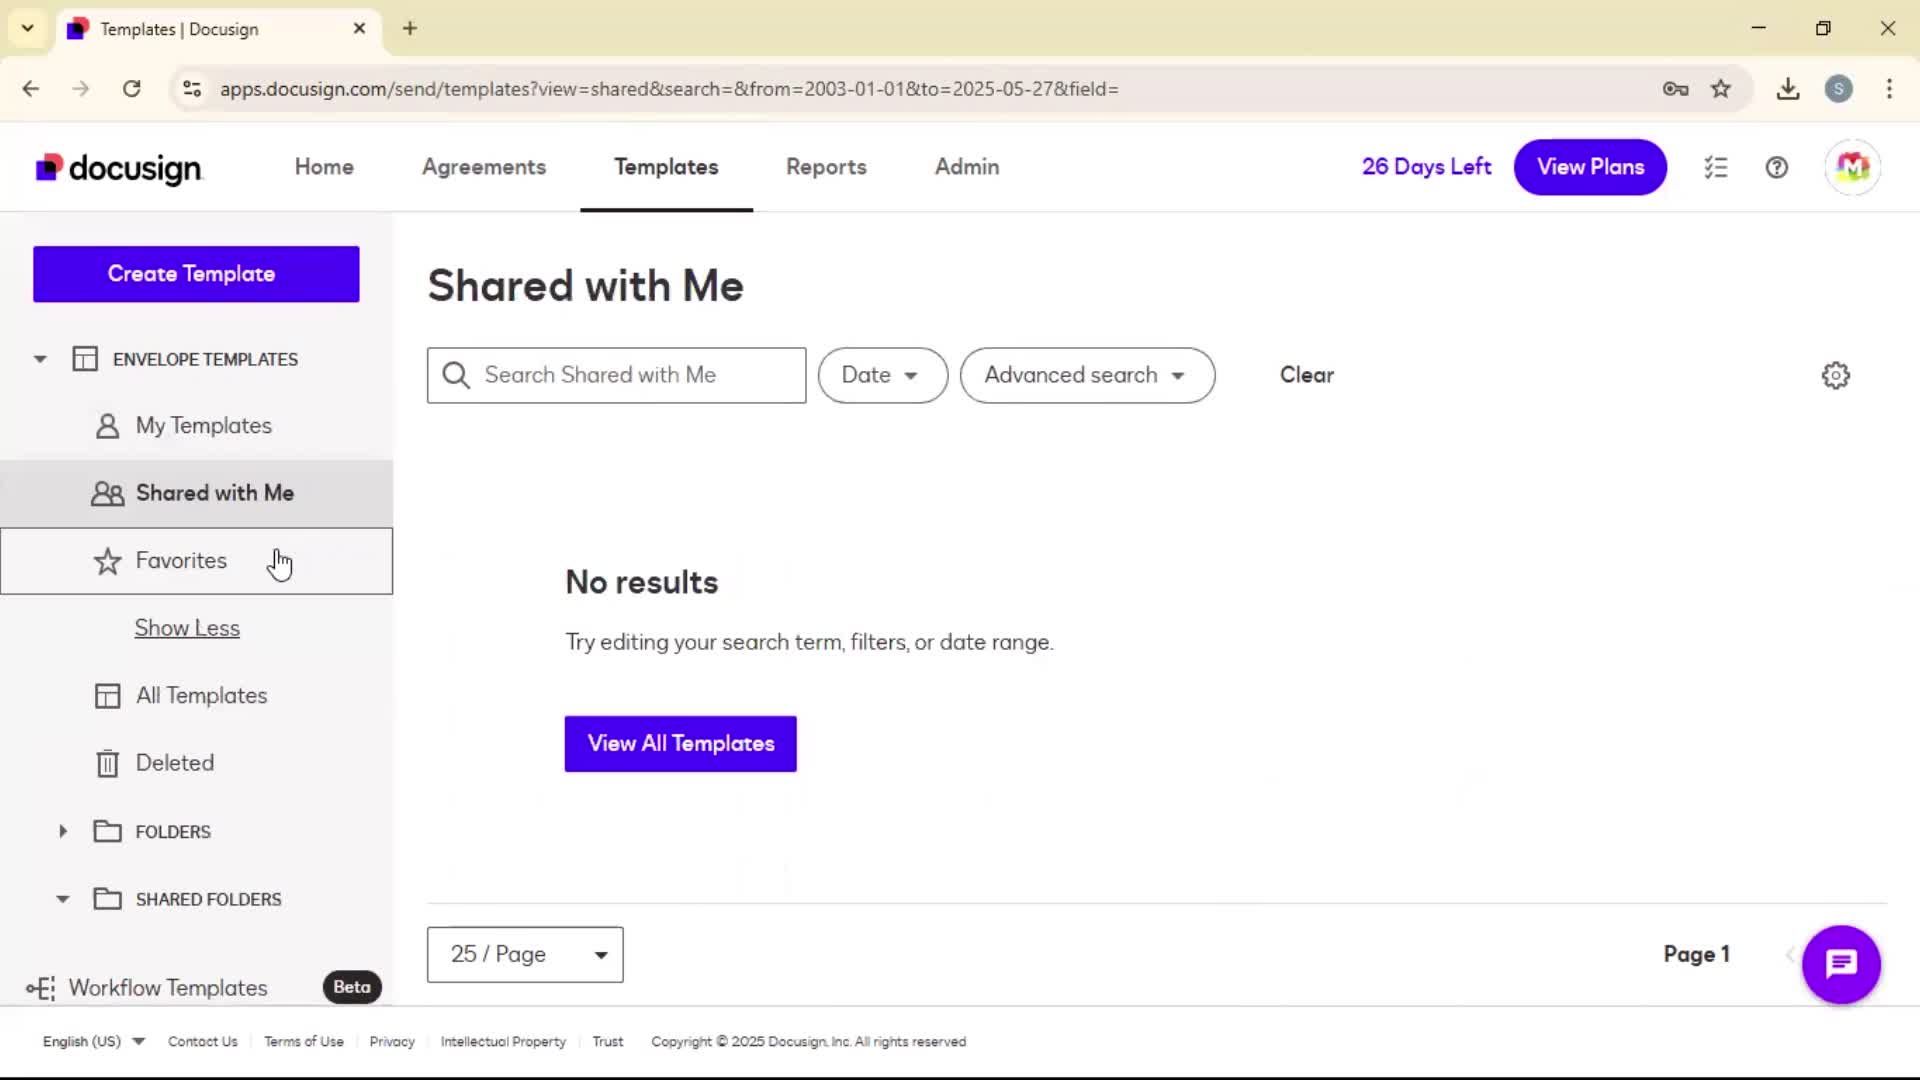Click the My Templates person icon
Screen dimensions: 1920x1080
pyautogui.click(x=107, y=426)
